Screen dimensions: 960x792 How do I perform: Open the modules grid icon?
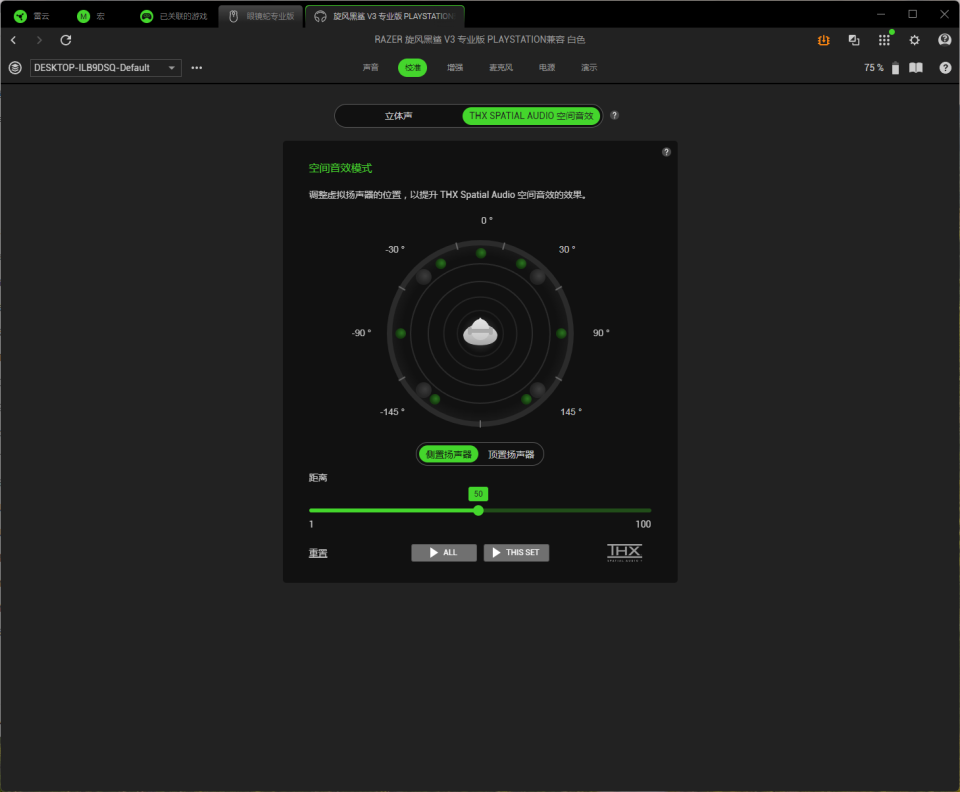coord(884,40)
